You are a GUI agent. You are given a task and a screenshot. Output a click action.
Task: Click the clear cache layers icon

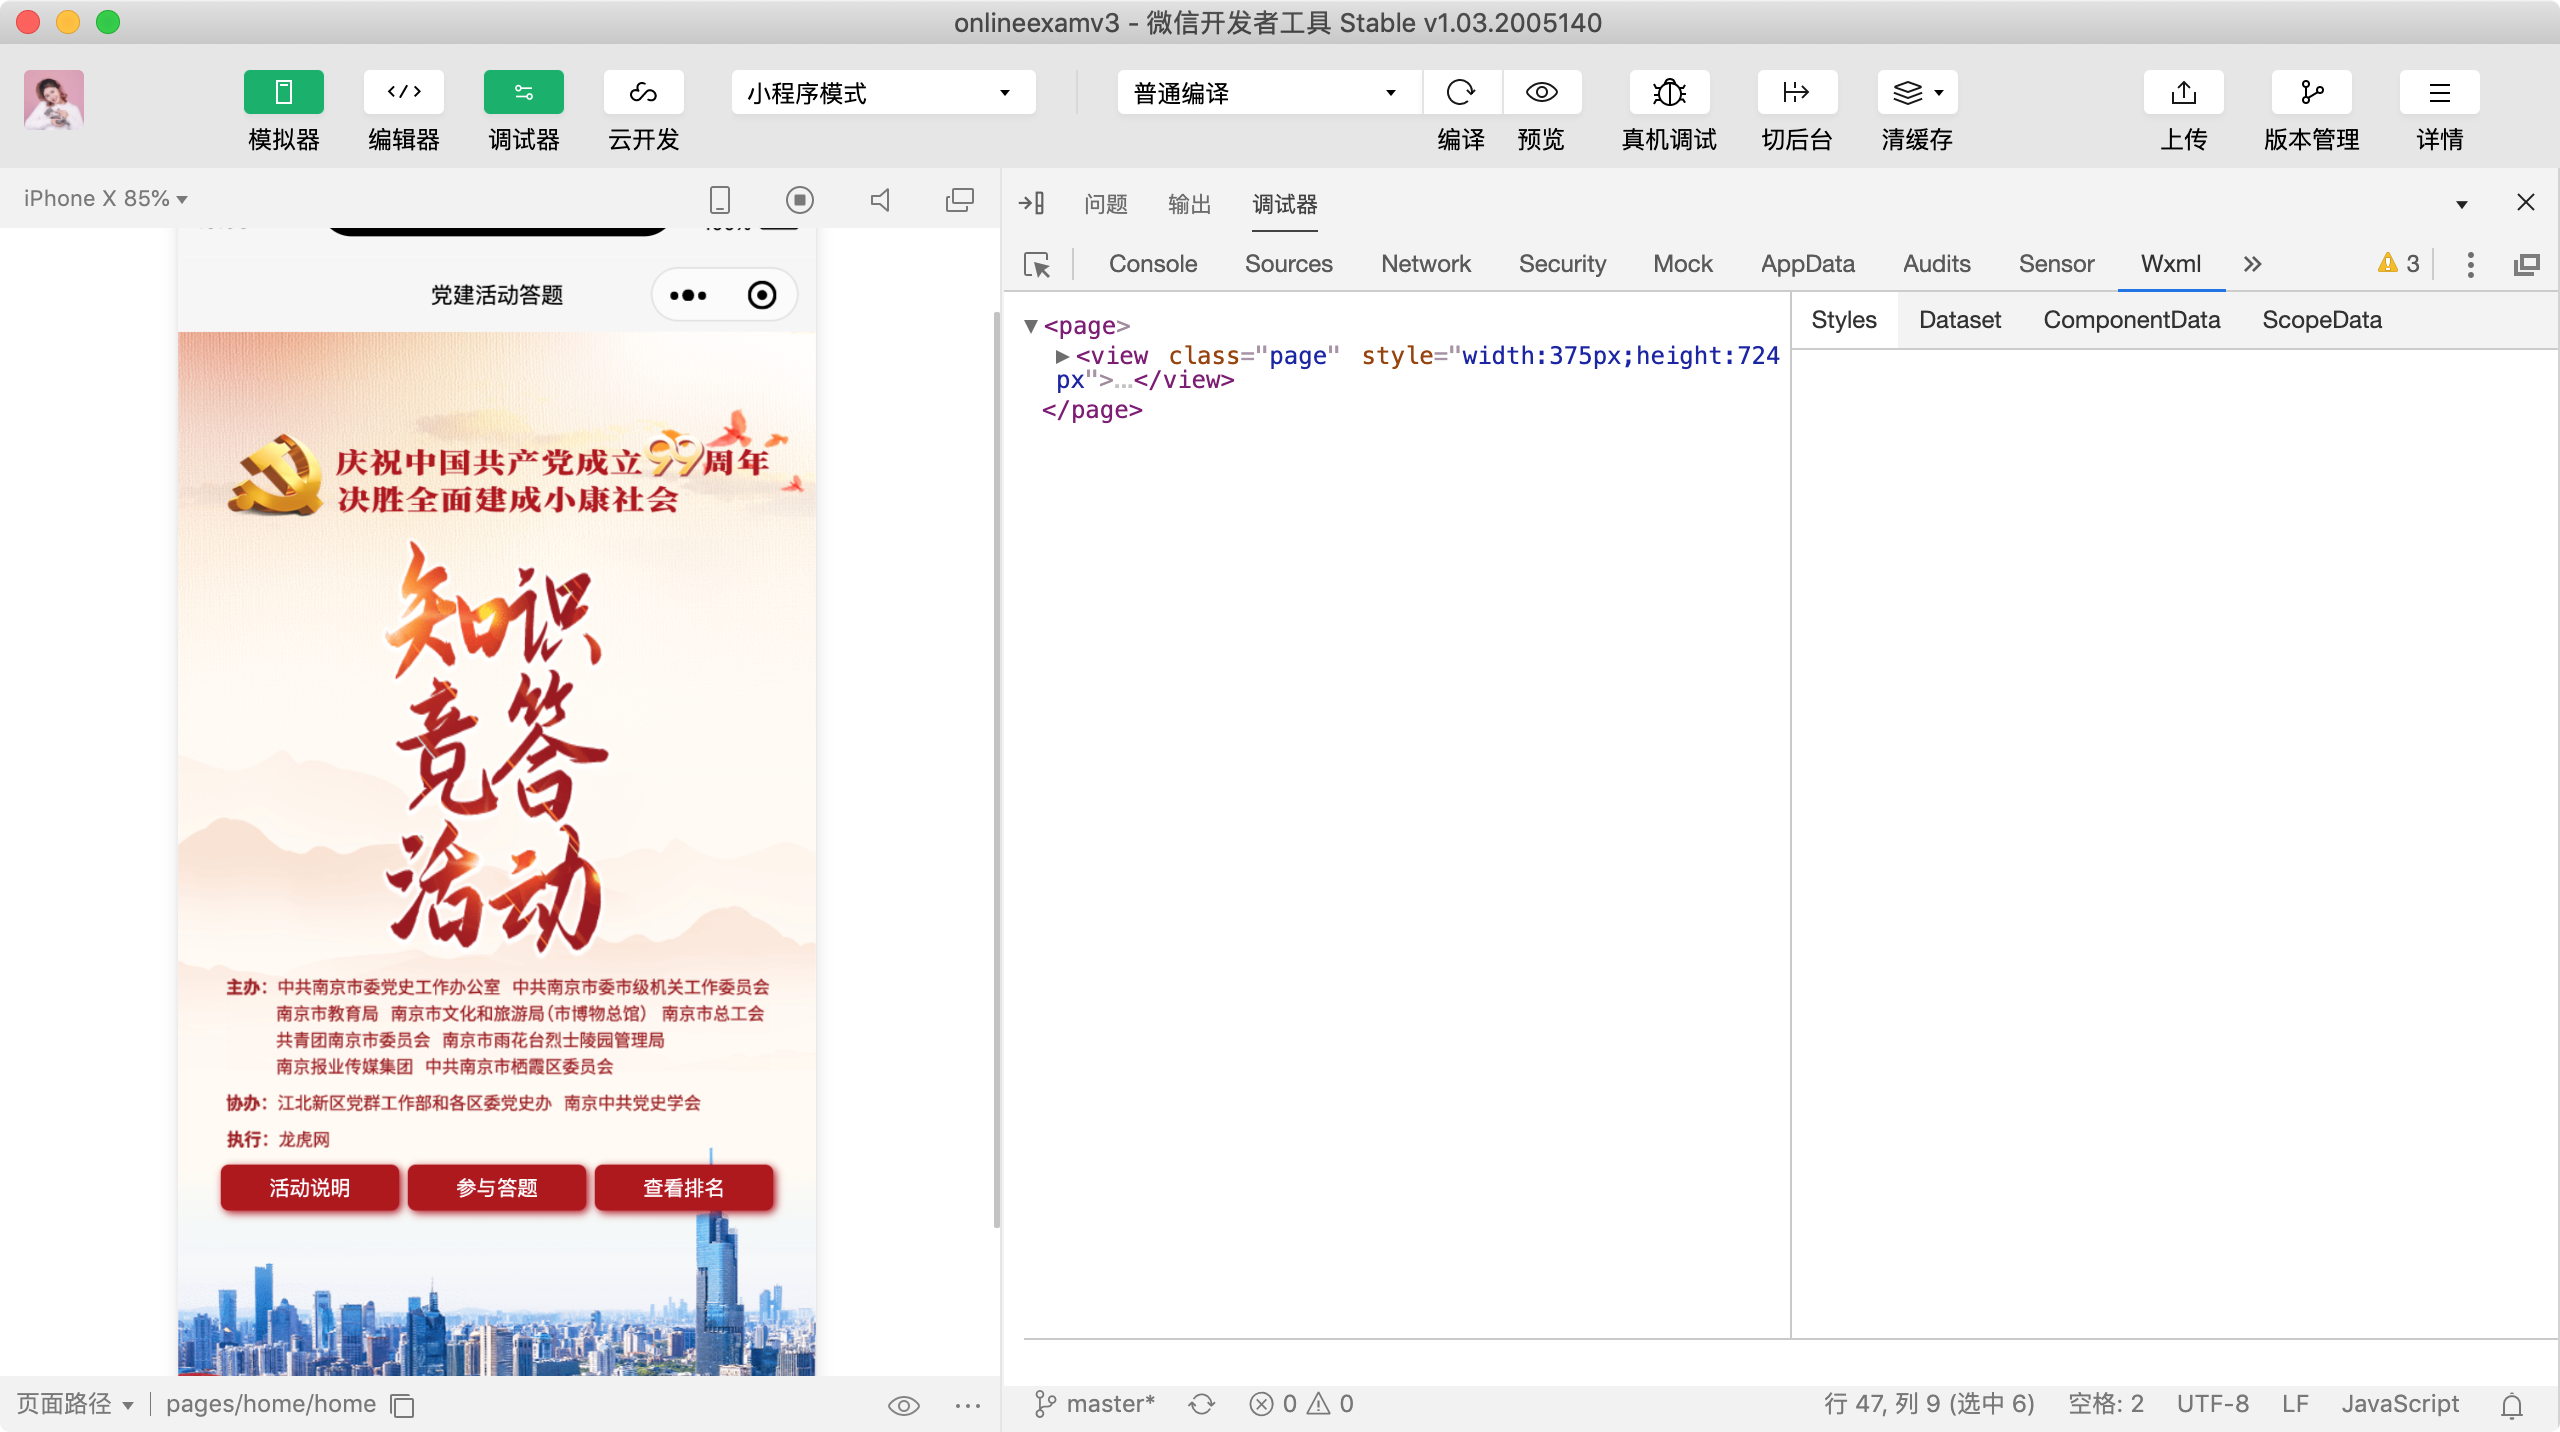[1908, 93]
